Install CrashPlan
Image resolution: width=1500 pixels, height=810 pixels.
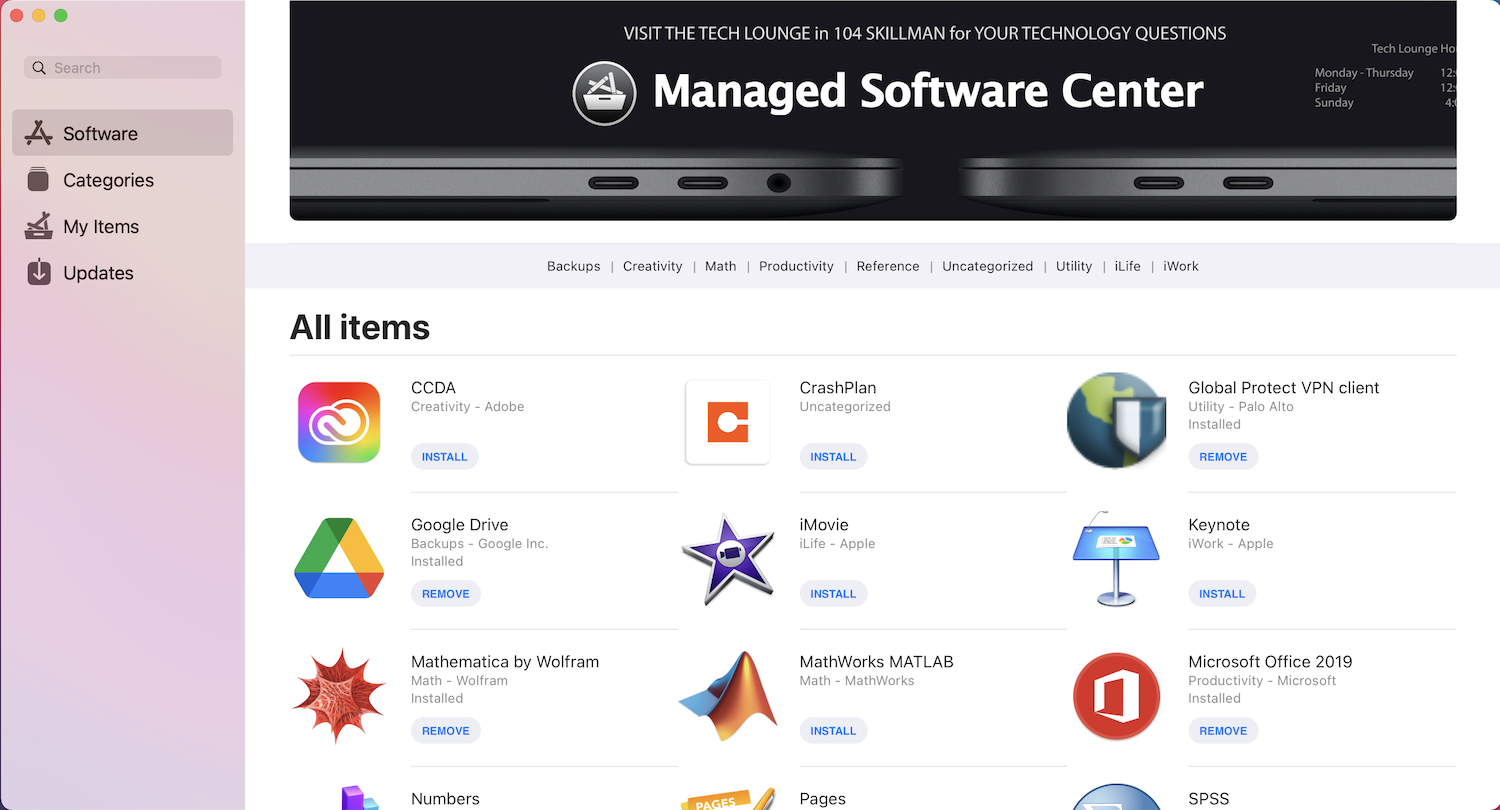[833, 457]
